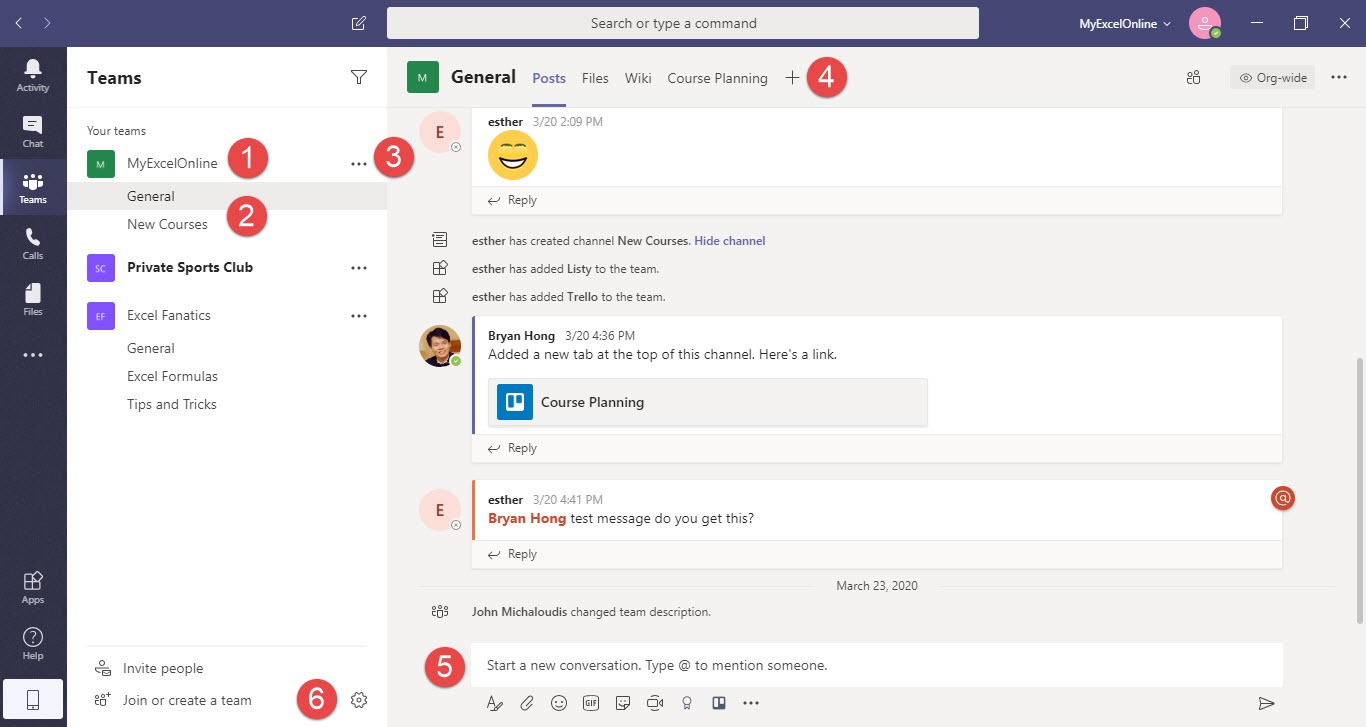The image size is (1366, 727).
Task: Click the "Your teams" heading text
Action: [x=116, y=131]
